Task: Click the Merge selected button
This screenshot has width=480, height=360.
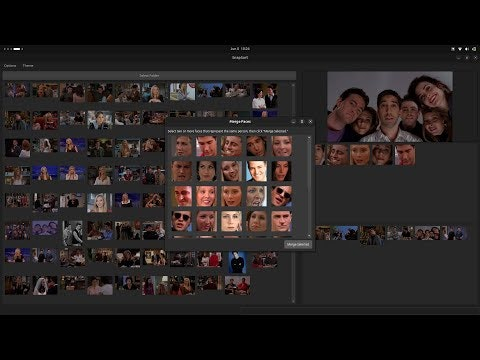Action: 298,244
